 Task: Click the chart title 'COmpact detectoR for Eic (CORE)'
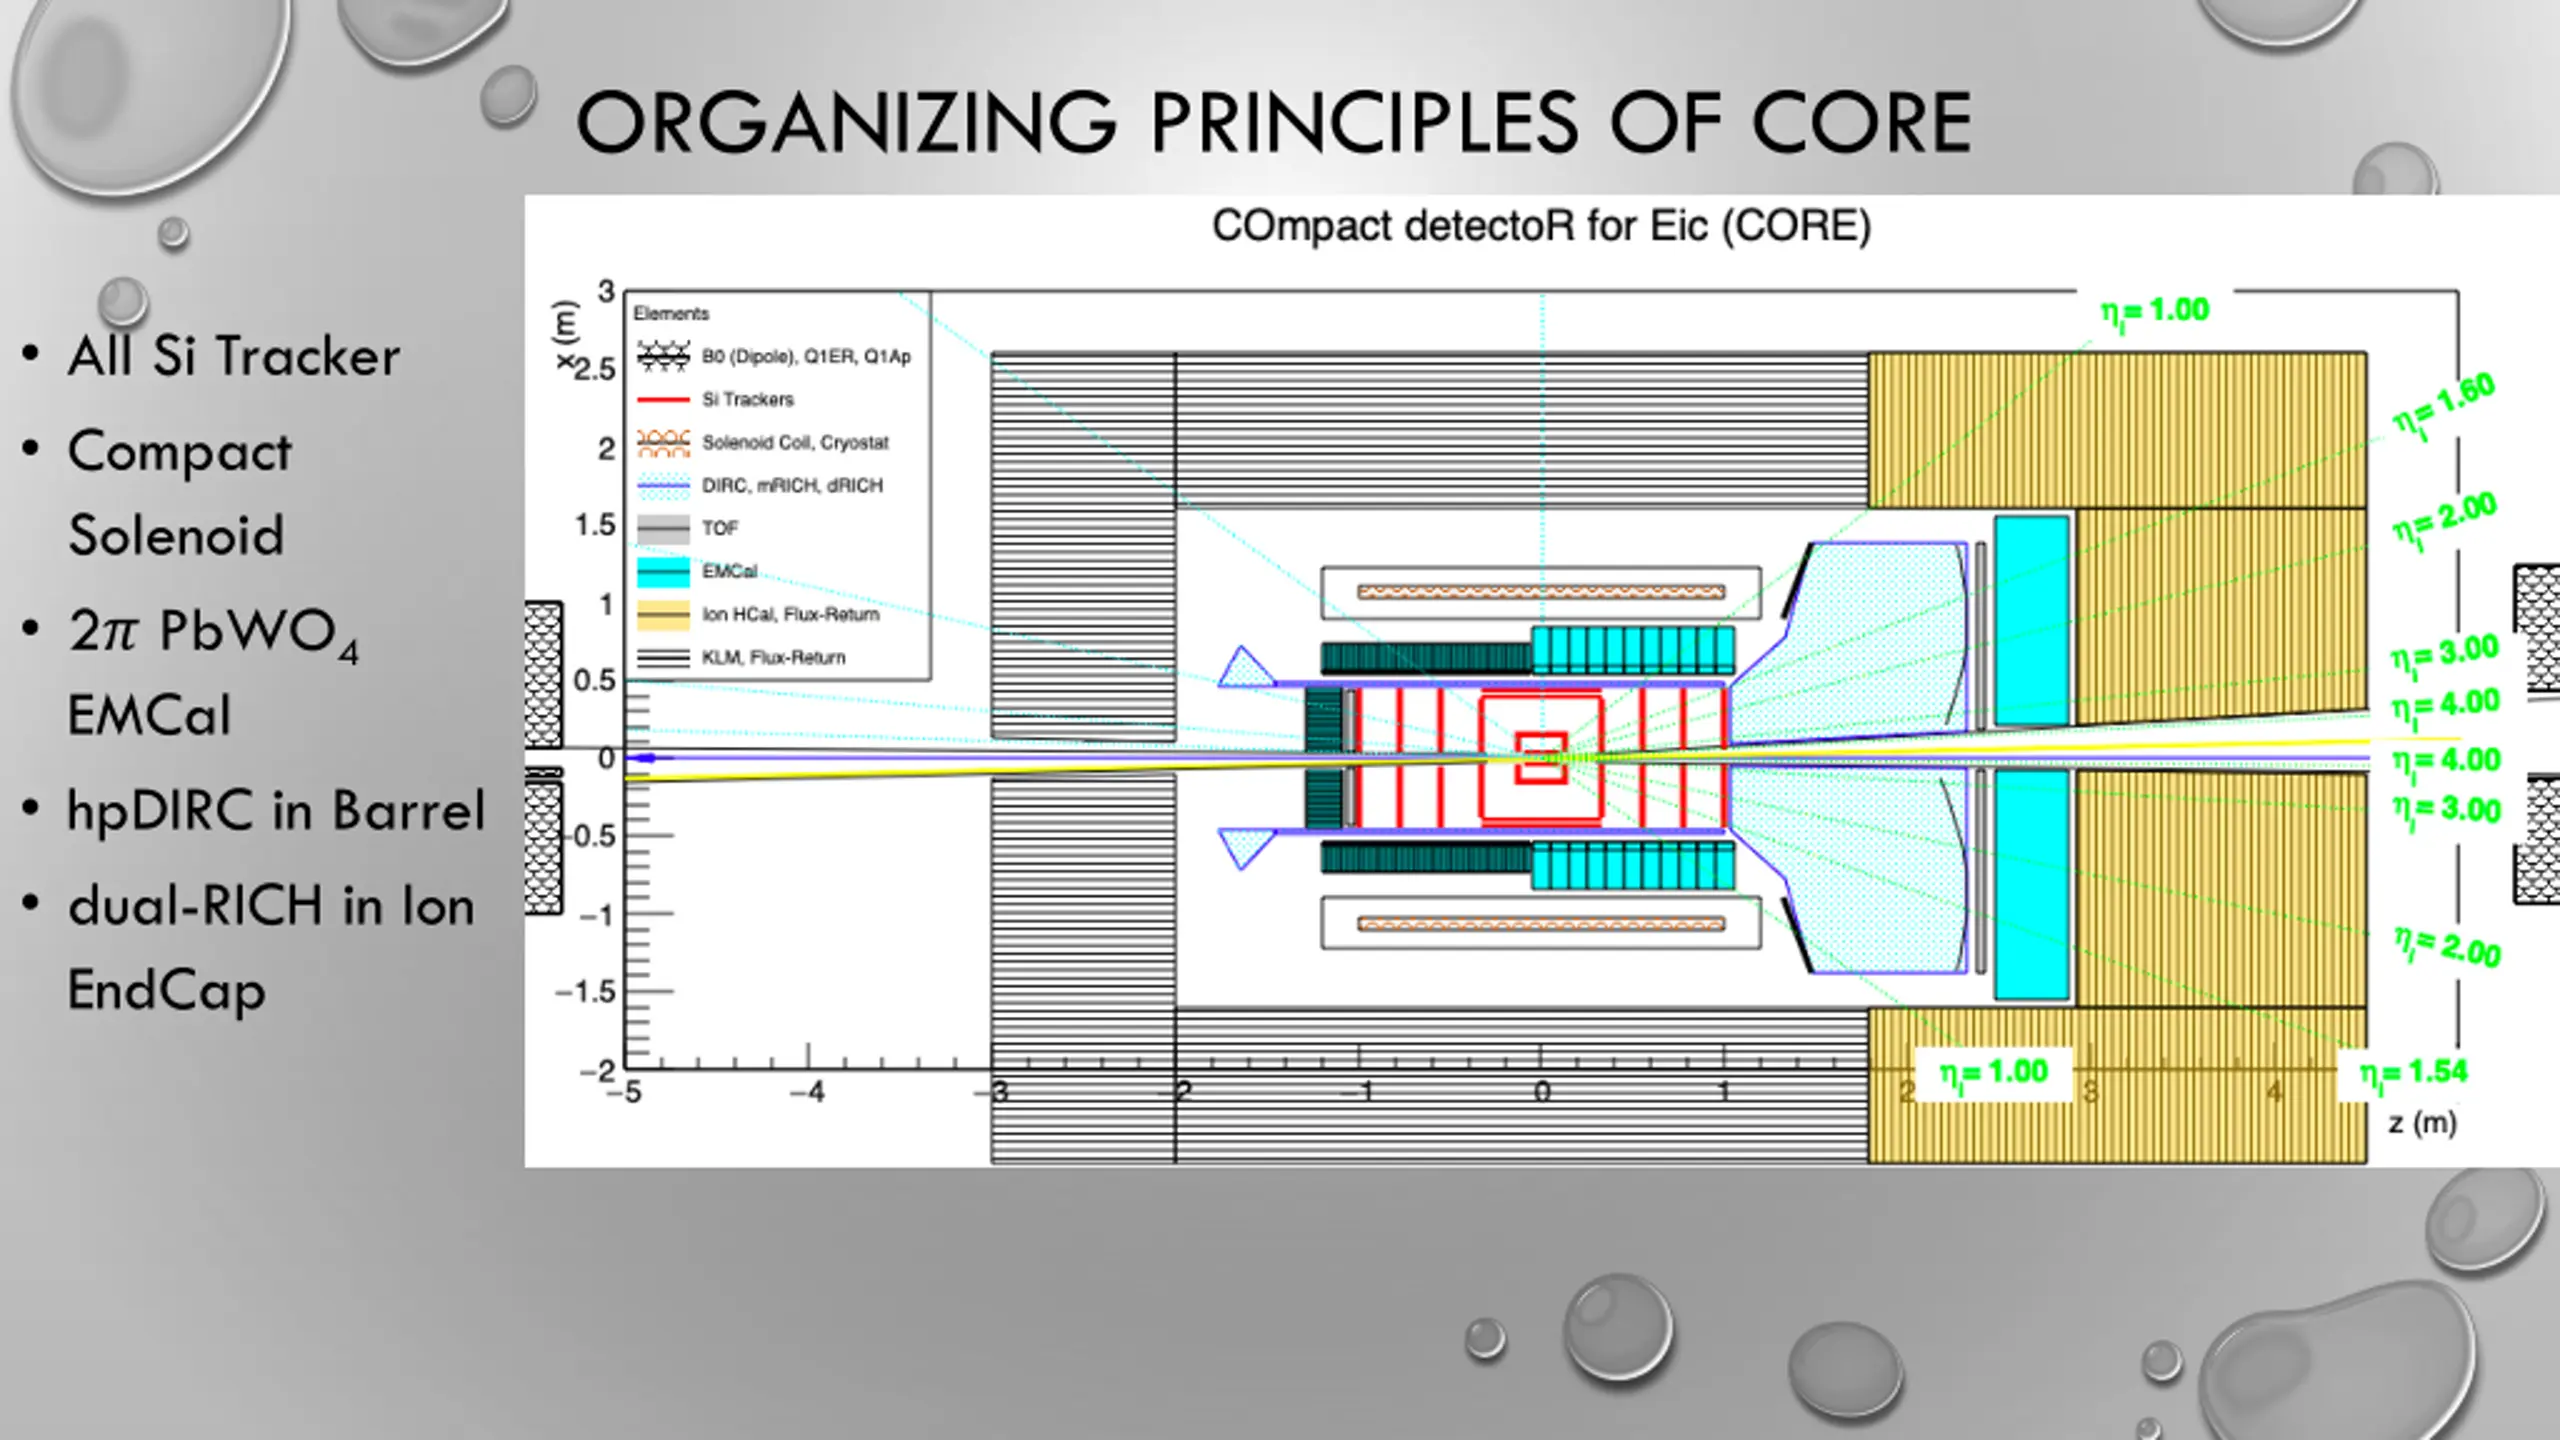[x=1540, y=226]
